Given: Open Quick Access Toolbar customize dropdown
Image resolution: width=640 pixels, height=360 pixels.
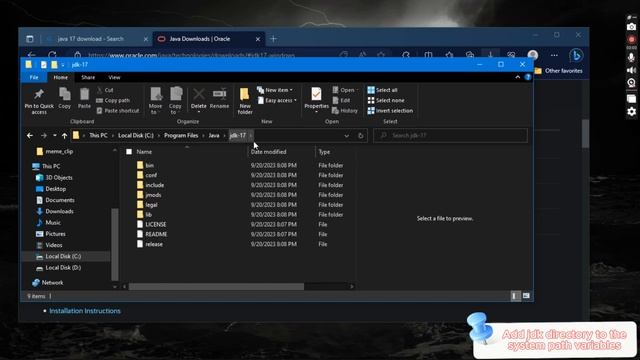Looking at the screenshot, I should (63, 65).
